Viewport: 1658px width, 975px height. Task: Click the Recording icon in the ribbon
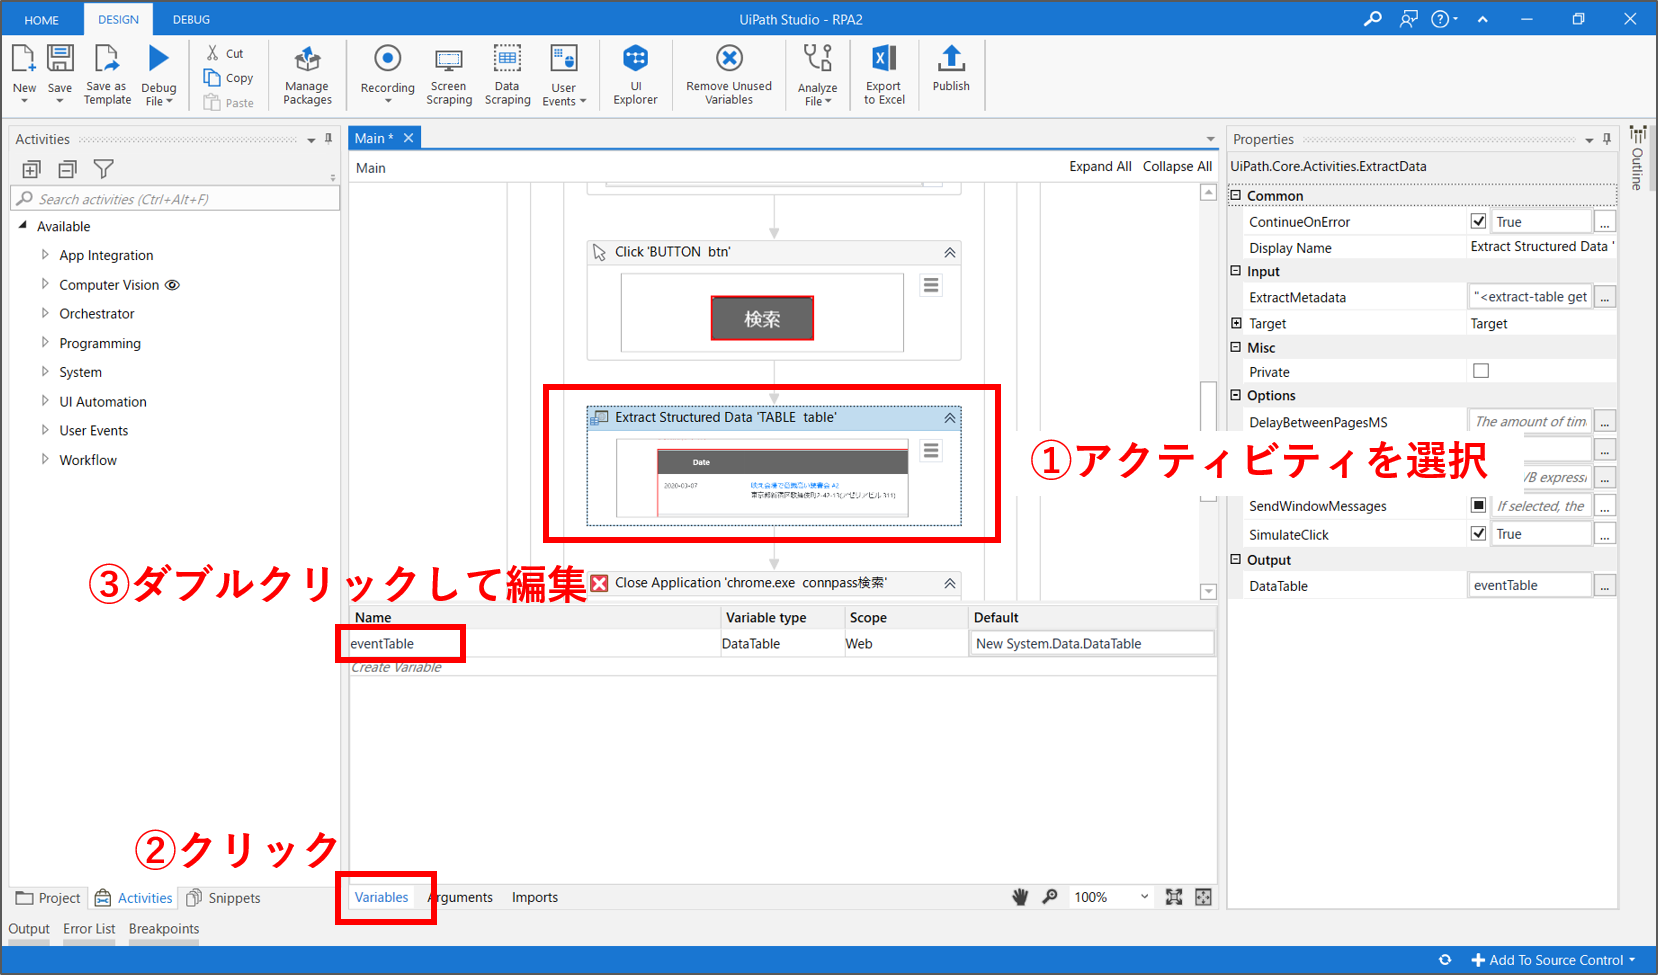tap(387, 60)
